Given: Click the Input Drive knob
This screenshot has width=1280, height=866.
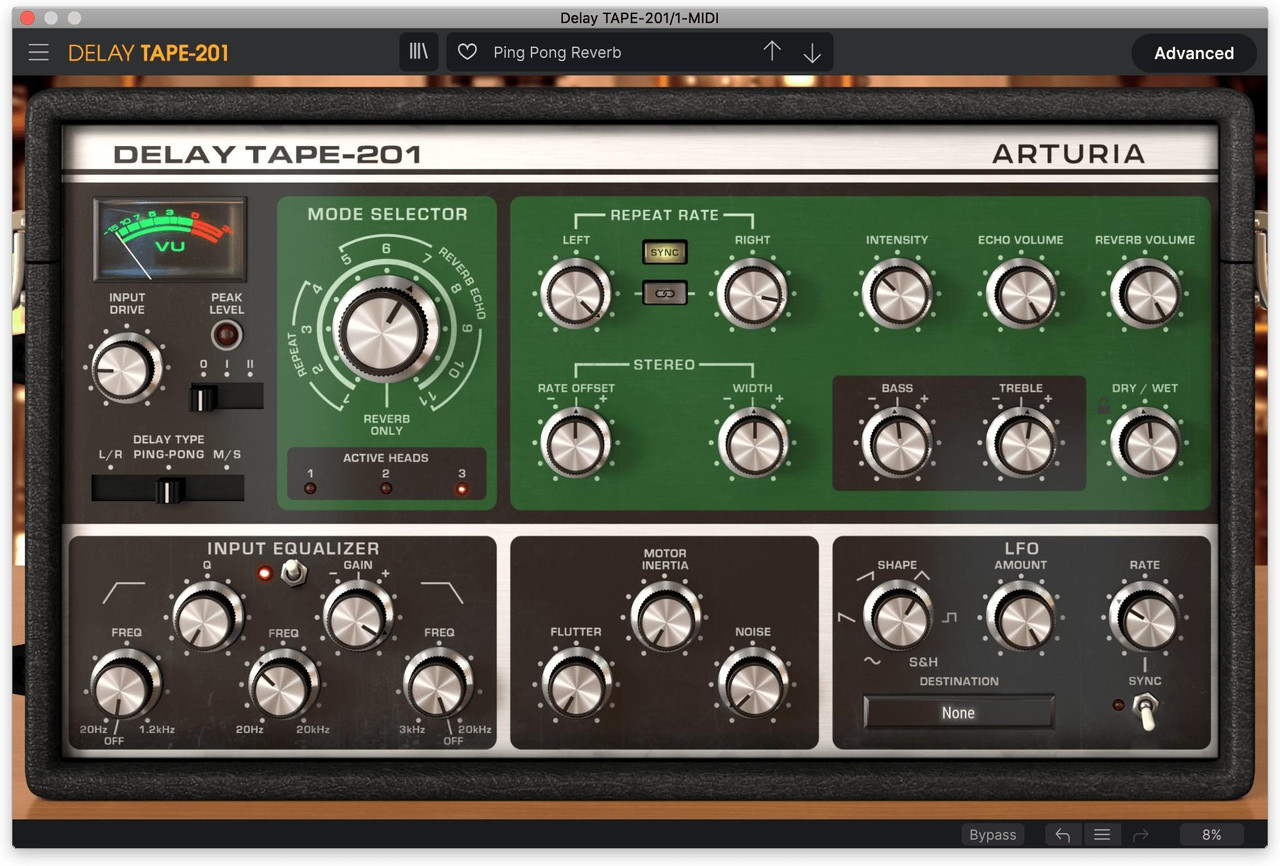Looking at the screenshot, I should coord(125,369).
